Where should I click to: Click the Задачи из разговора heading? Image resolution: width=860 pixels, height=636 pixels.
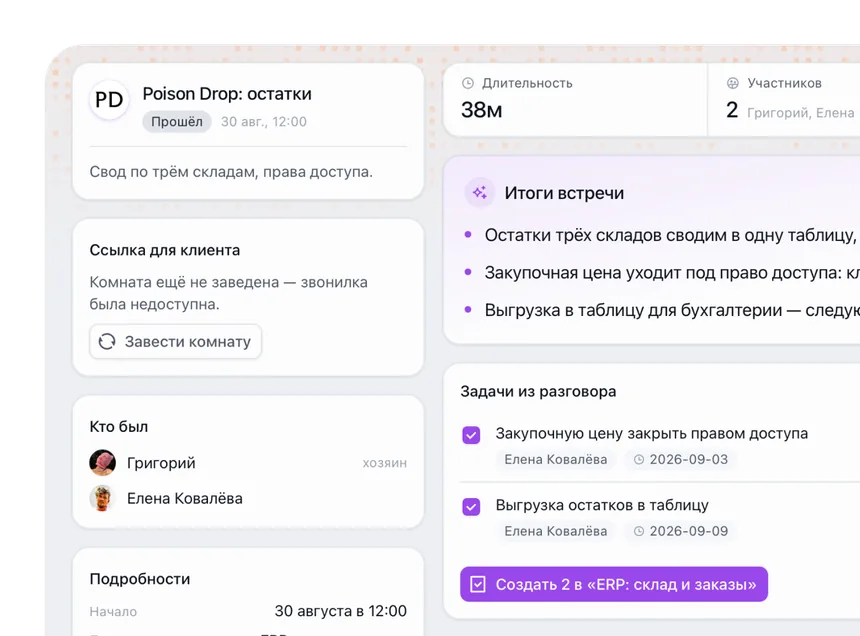pyautogui.click(x=538, y=391)
